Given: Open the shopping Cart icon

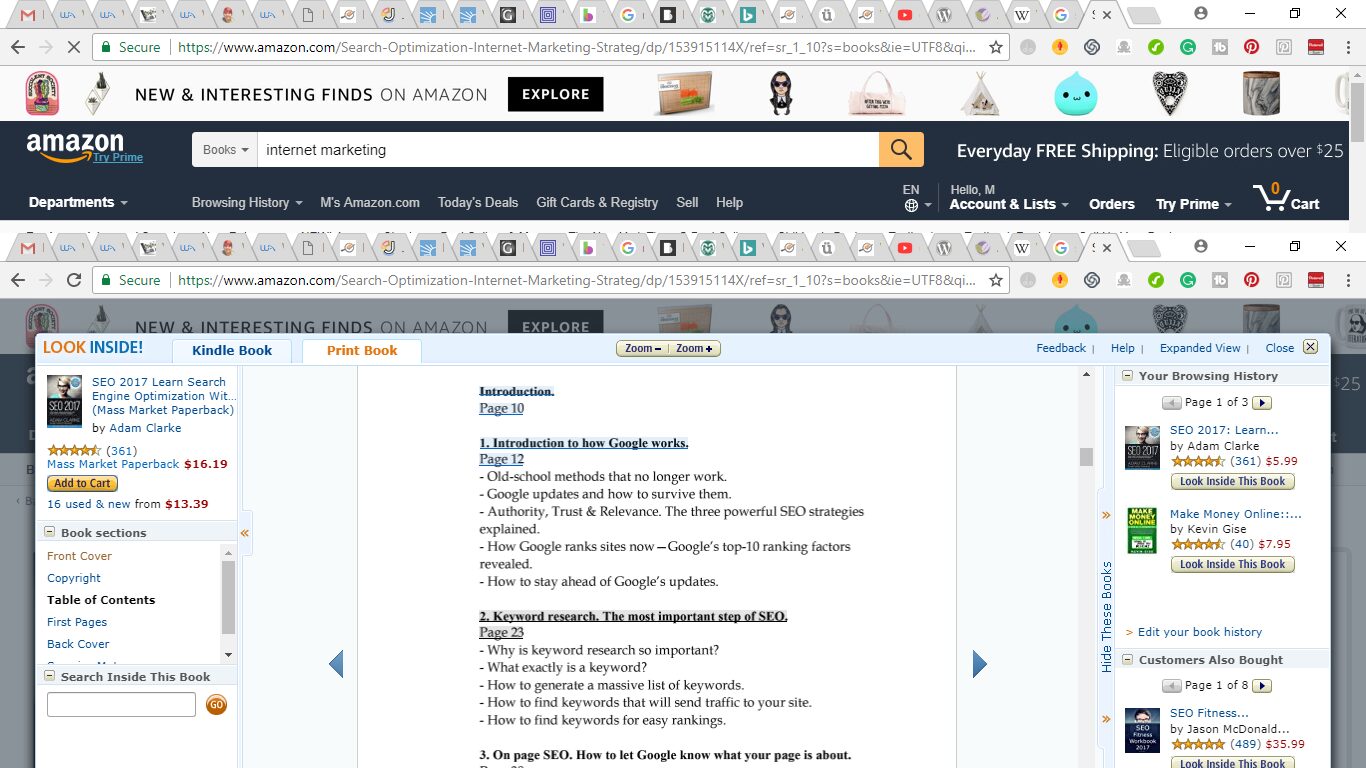Looking at the screenshot, I should pos(1286,197).
